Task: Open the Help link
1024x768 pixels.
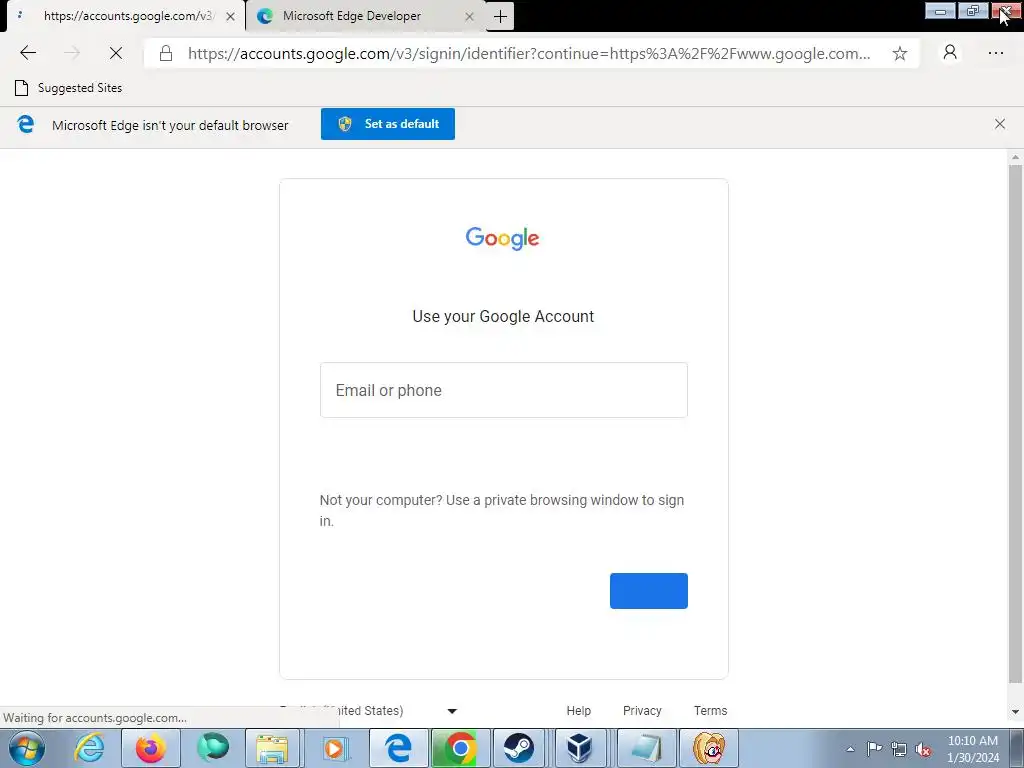Action: tap(579, 711)
